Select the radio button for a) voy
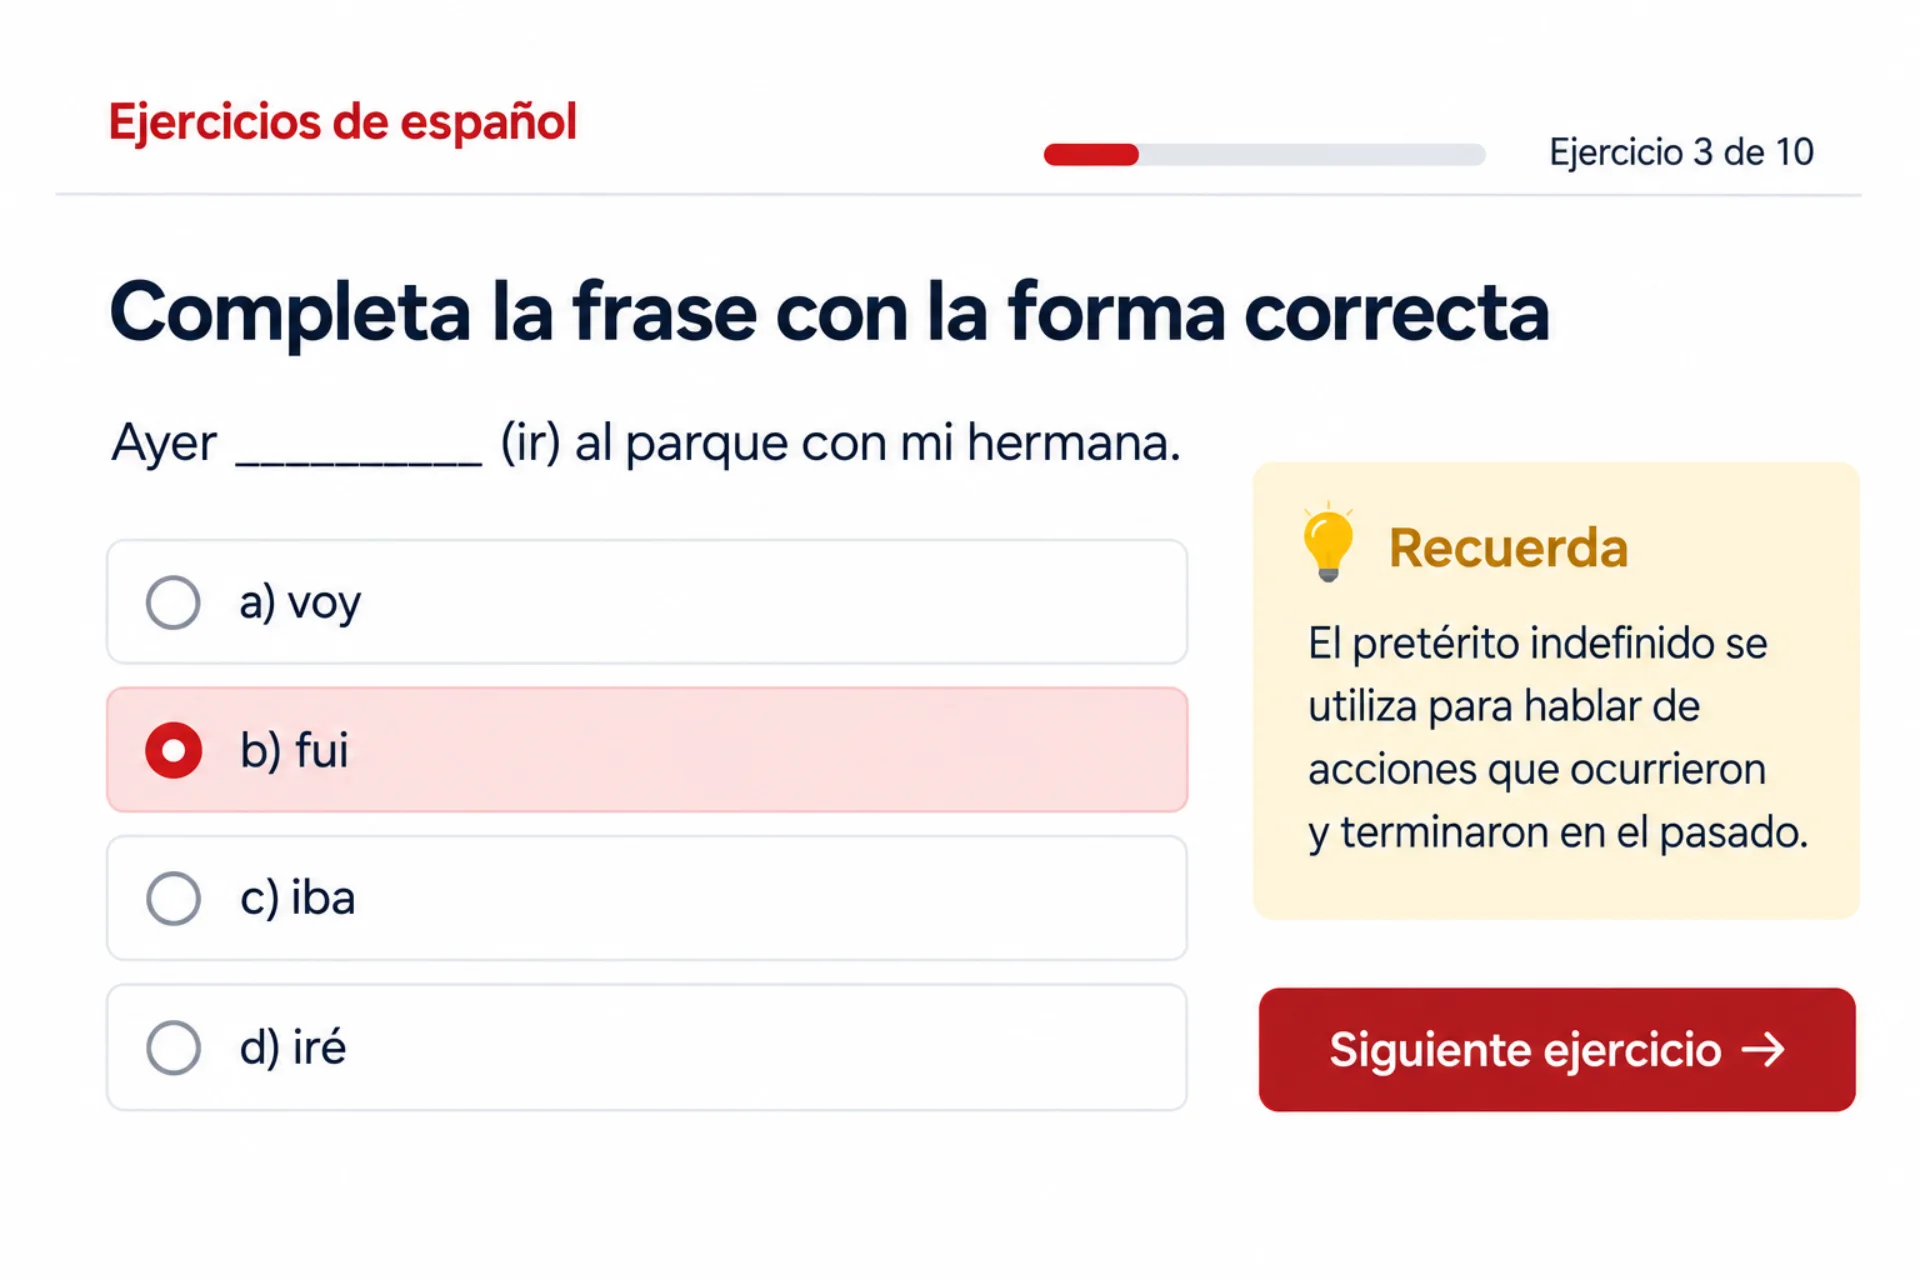 173,602
